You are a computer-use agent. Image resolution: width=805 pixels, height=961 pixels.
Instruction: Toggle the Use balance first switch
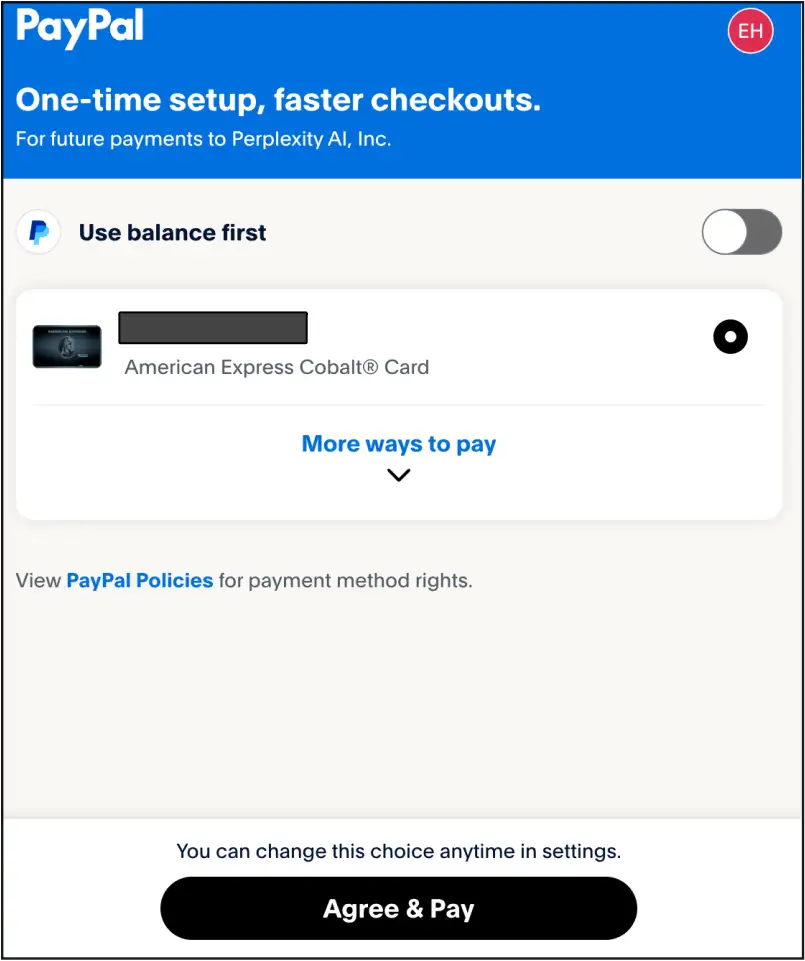(741, 232)
